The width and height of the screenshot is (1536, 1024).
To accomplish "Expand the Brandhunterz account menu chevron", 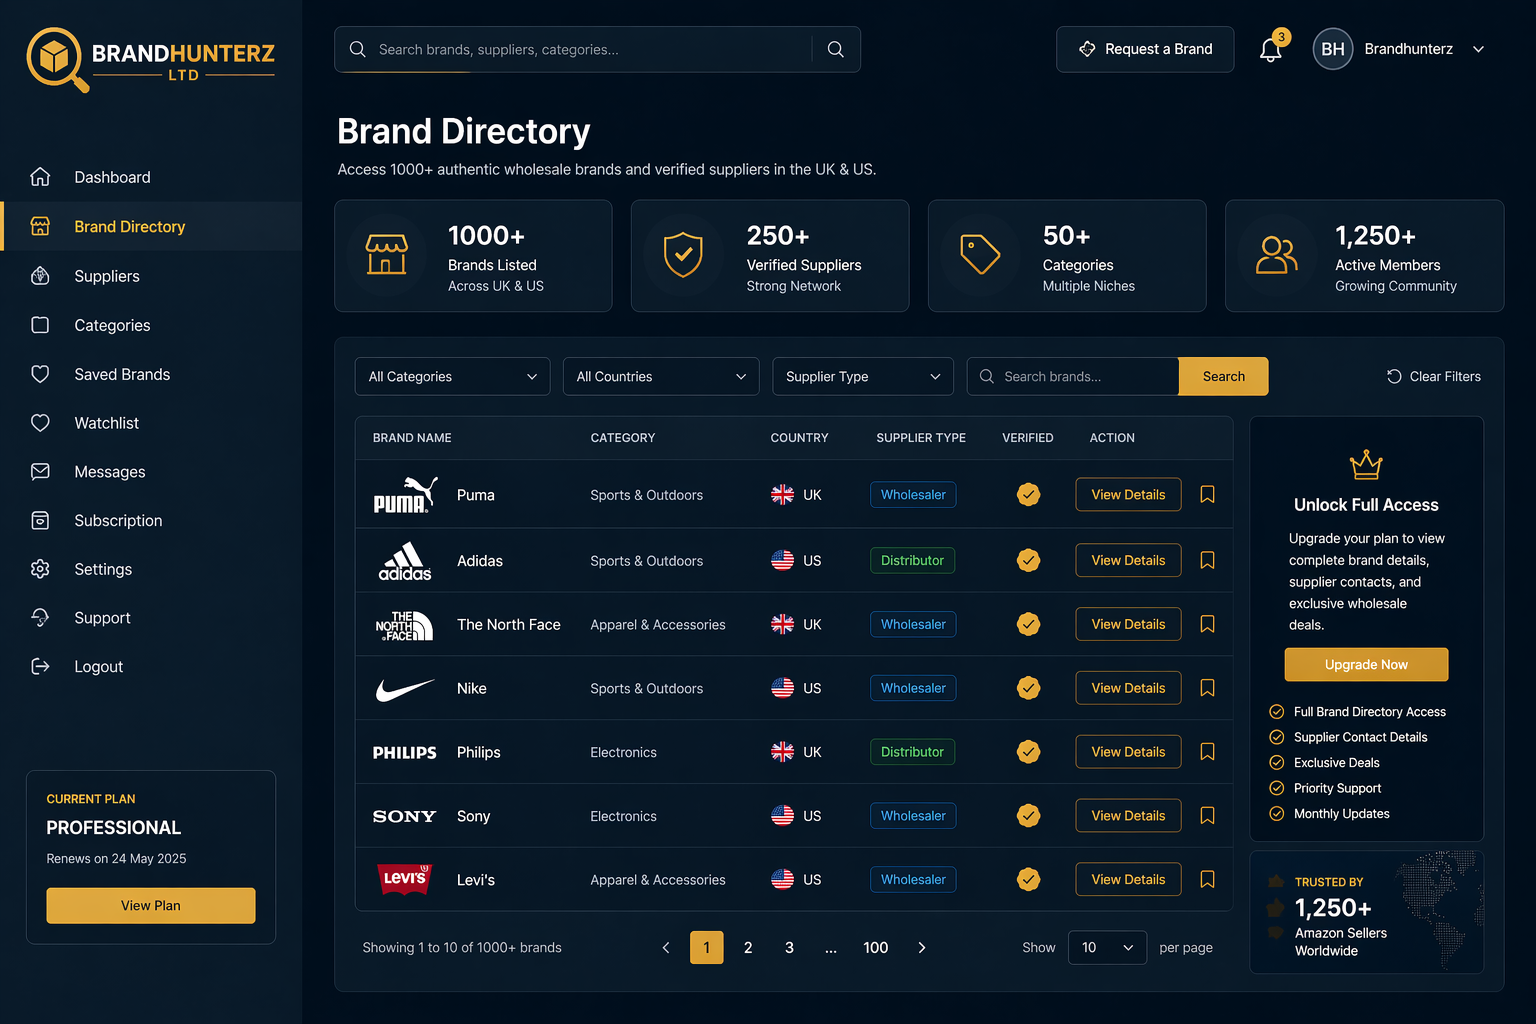I will (x=1479, y=49).
